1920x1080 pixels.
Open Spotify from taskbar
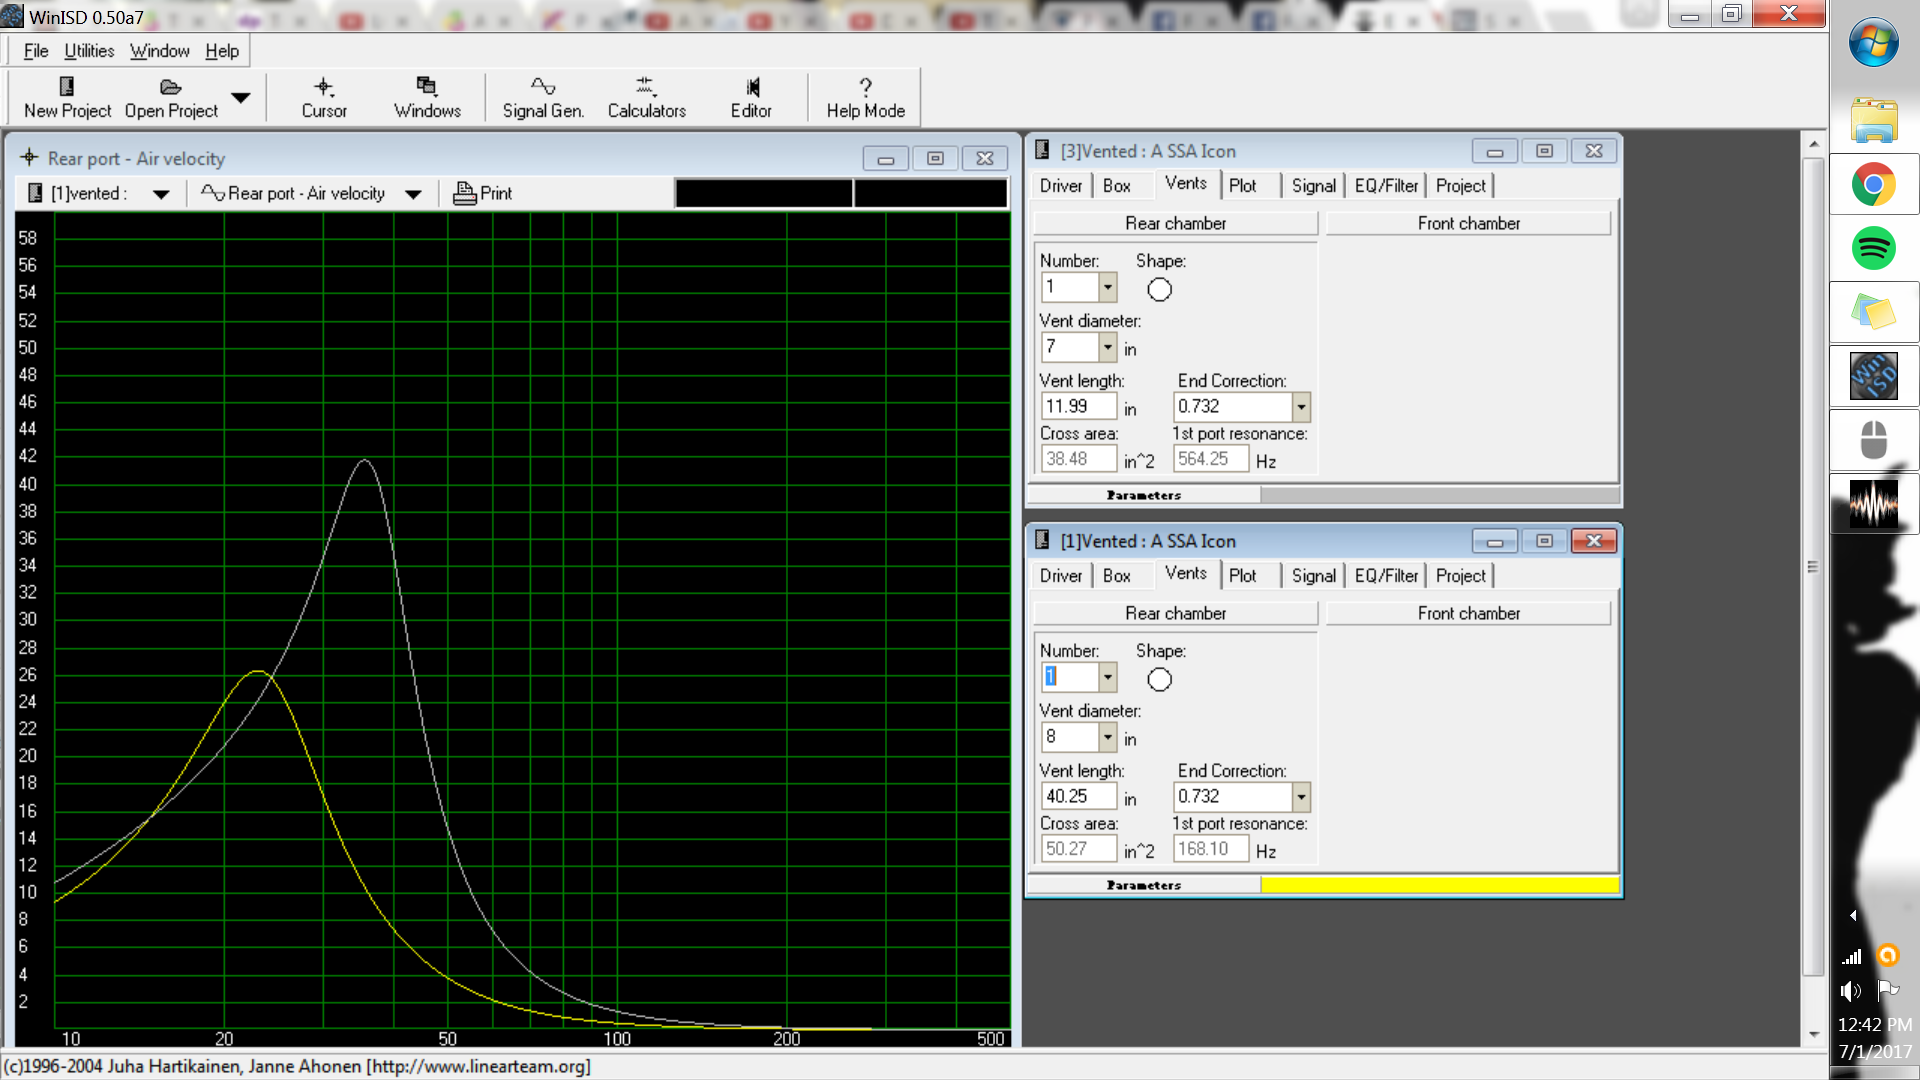pyautogui.click(x=1873, y=248)
